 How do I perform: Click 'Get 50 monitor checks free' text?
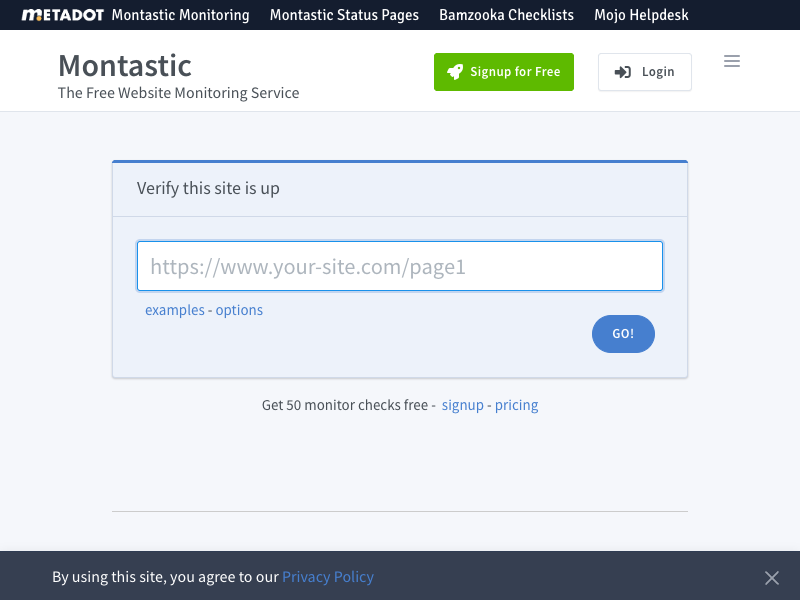click(345, 405)
